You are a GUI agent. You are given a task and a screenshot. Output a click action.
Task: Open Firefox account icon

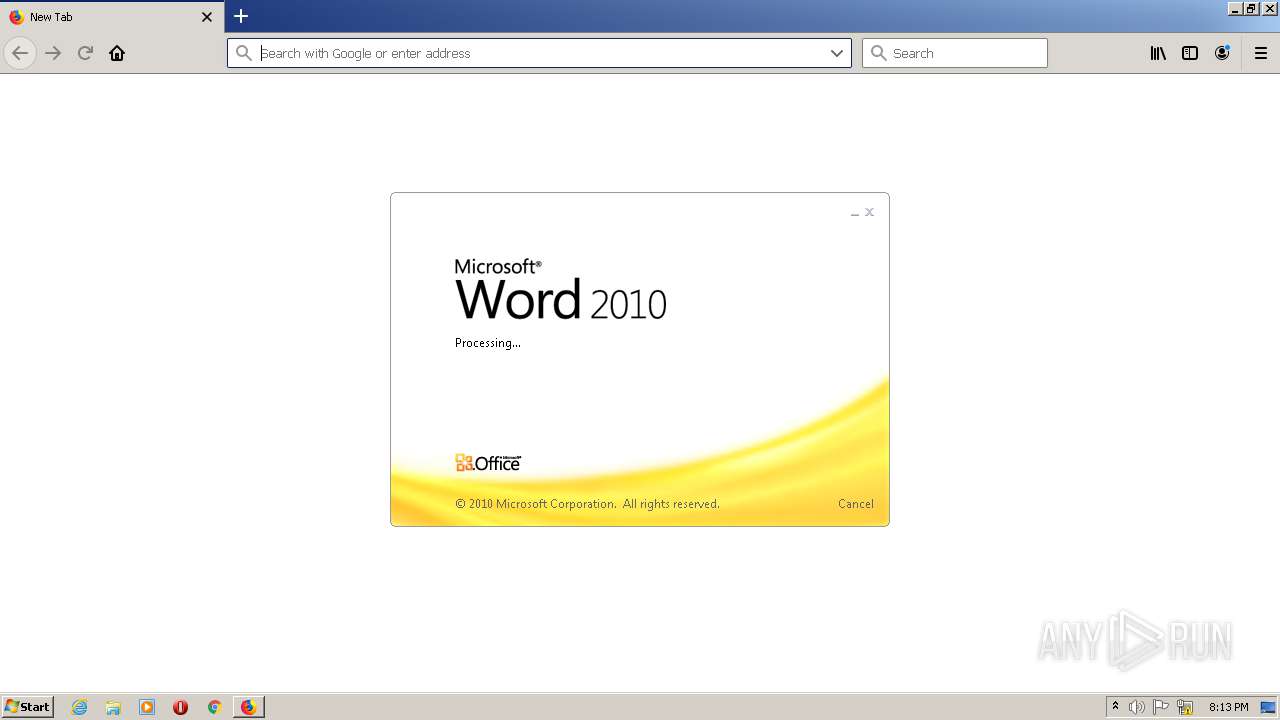(x=1222, y=53)
